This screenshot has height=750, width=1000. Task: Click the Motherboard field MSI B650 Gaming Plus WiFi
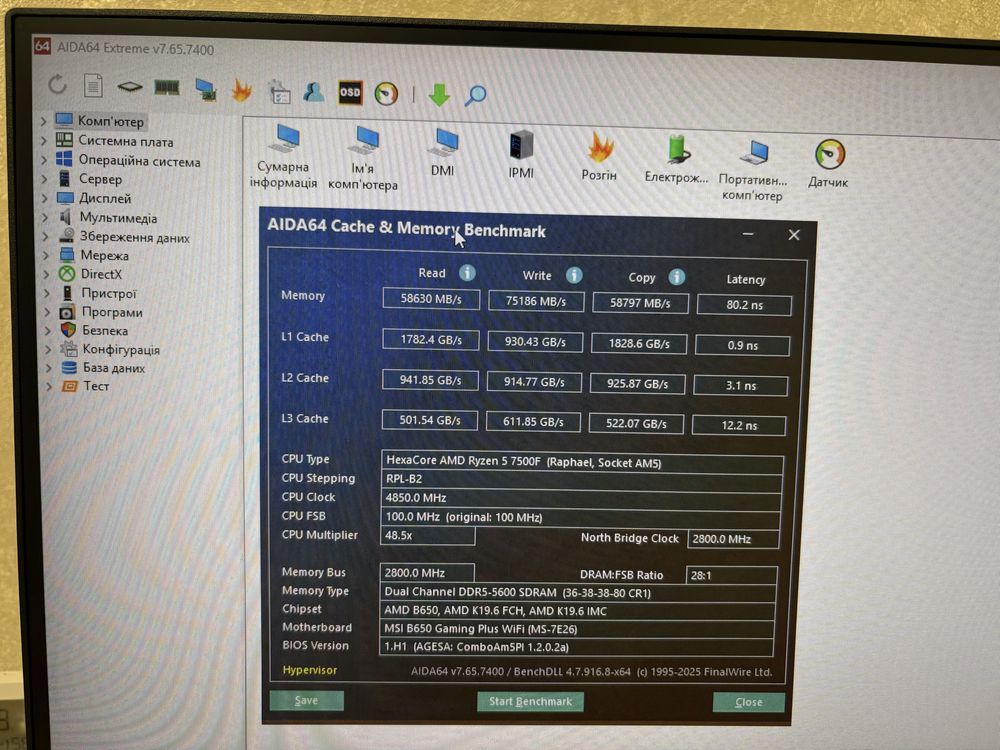(x=577, y=629)
